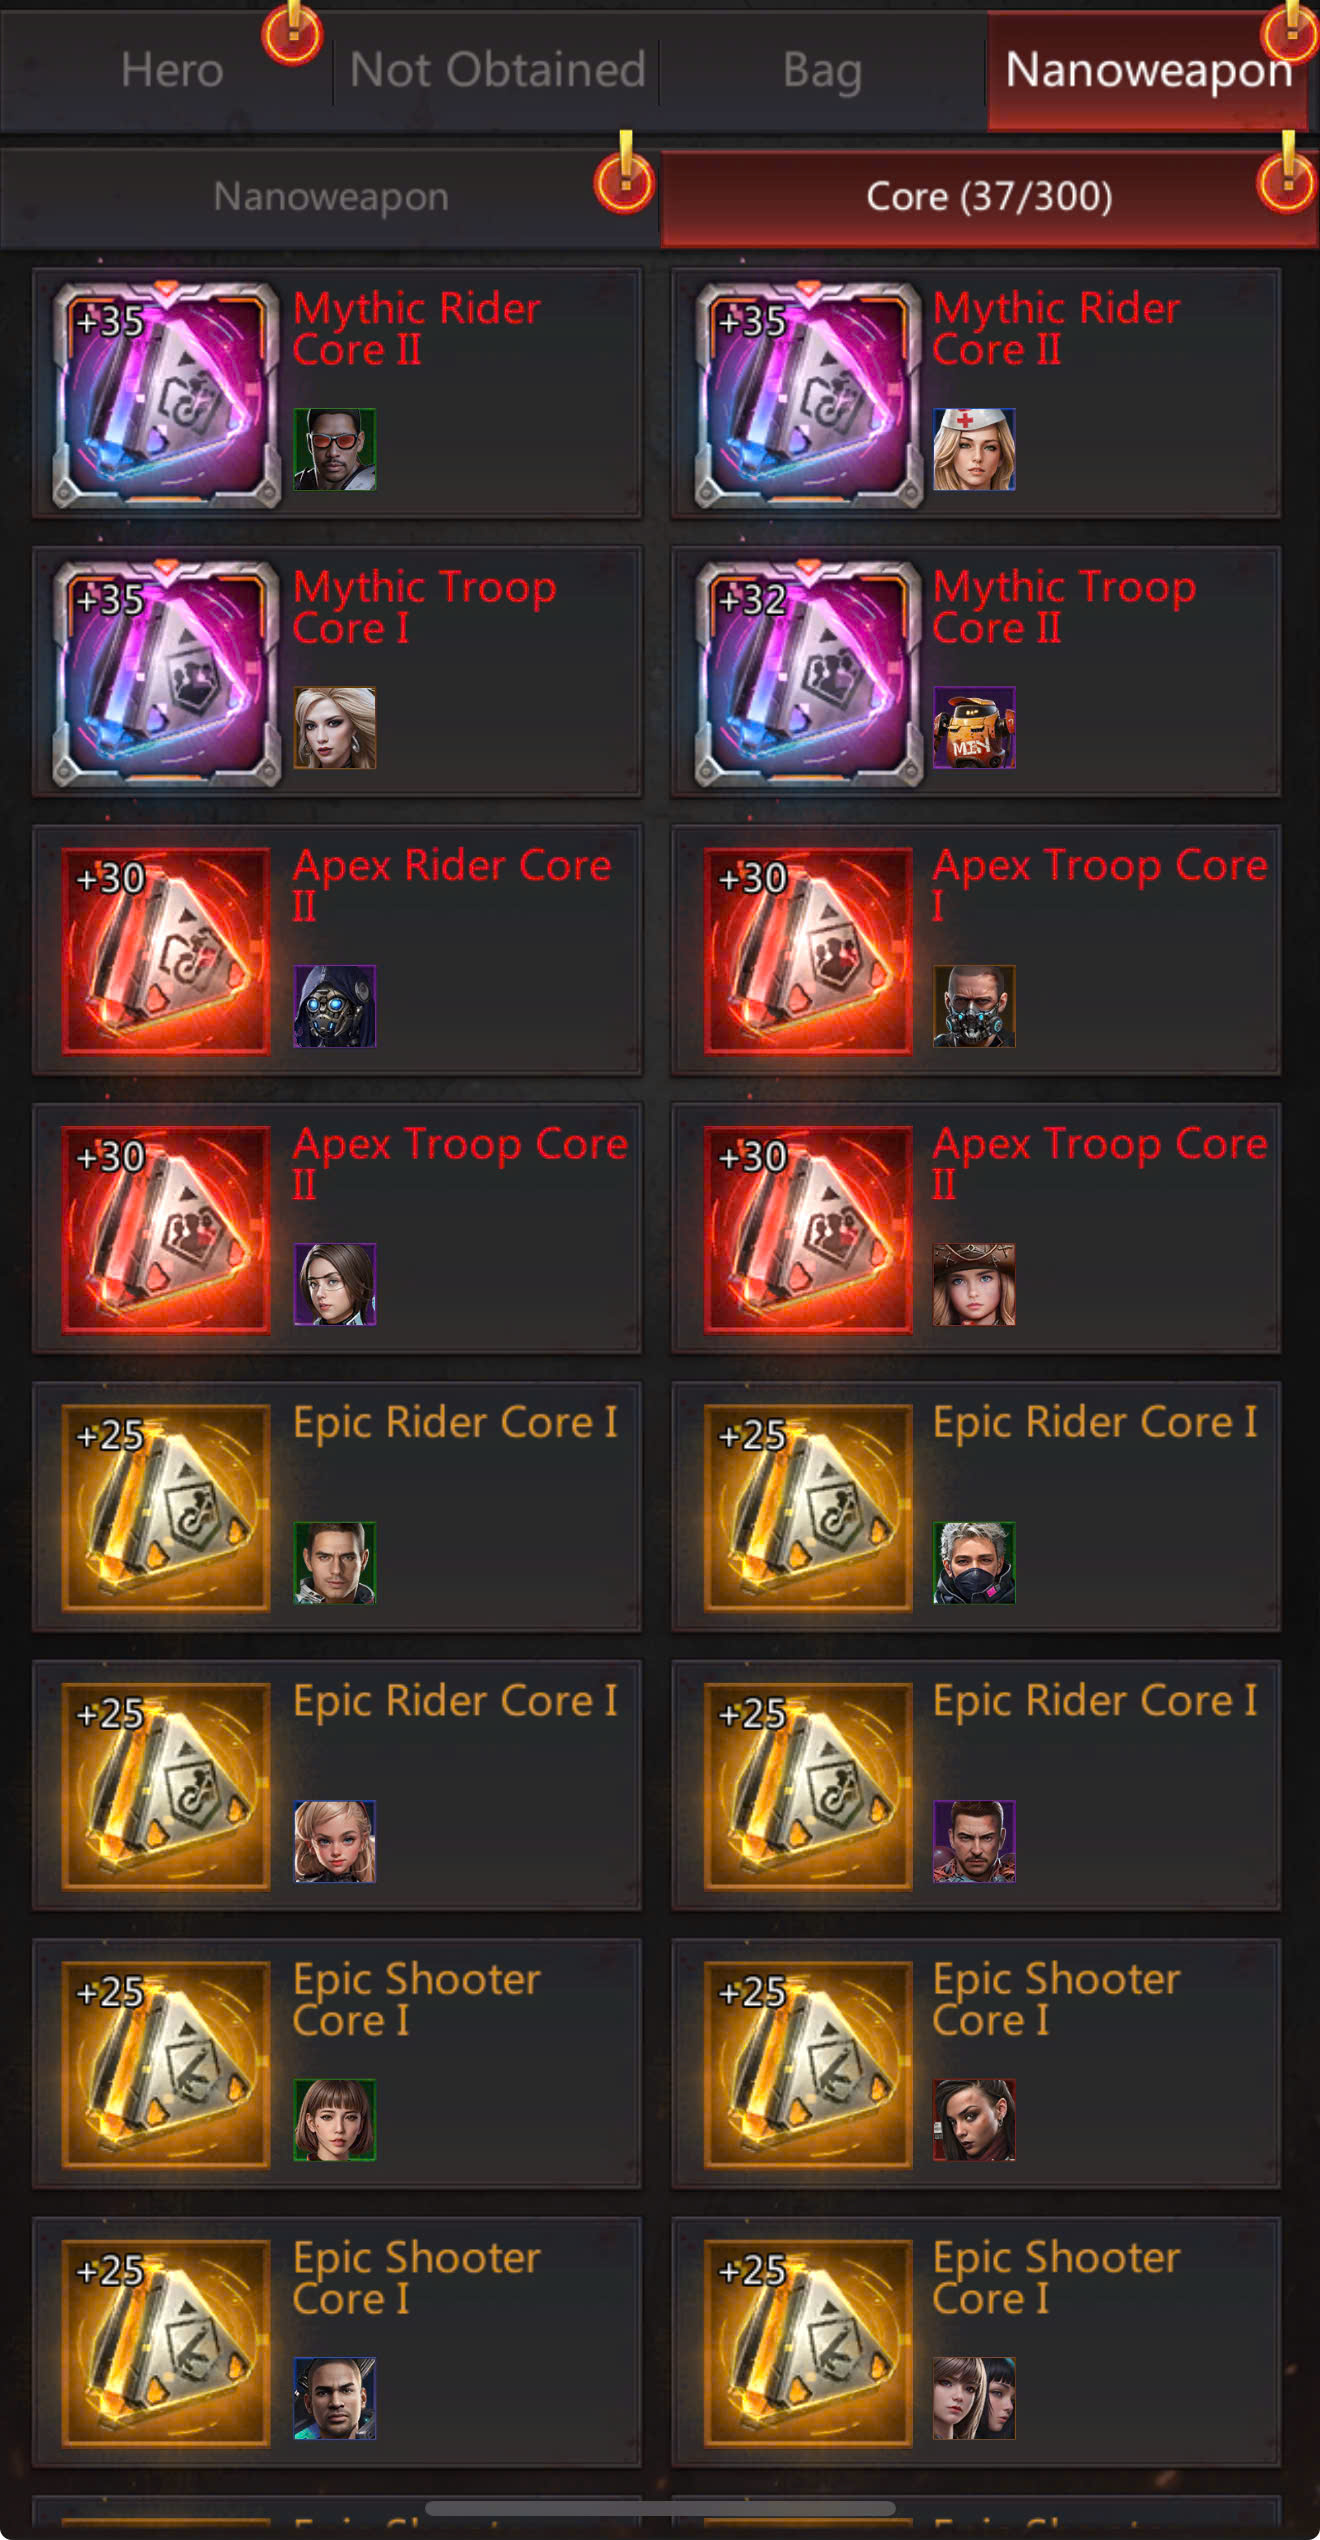The image size is (1320, 2540).
Task: Select the first Epic Shooter Core I icon
Action: (166, 2065)
